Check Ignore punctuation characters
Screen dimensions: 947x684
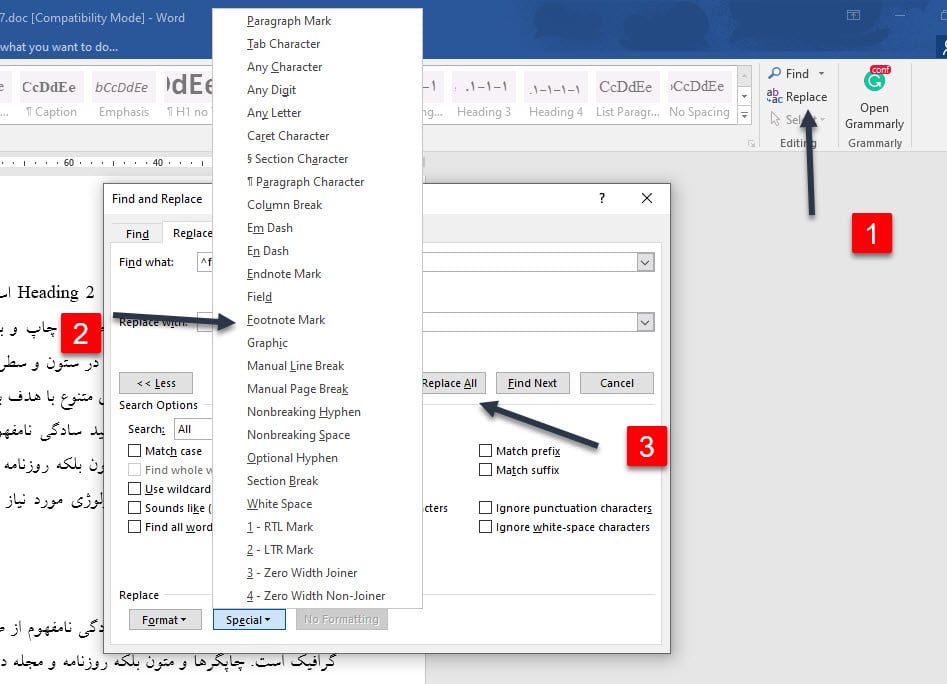click(485, 508)
